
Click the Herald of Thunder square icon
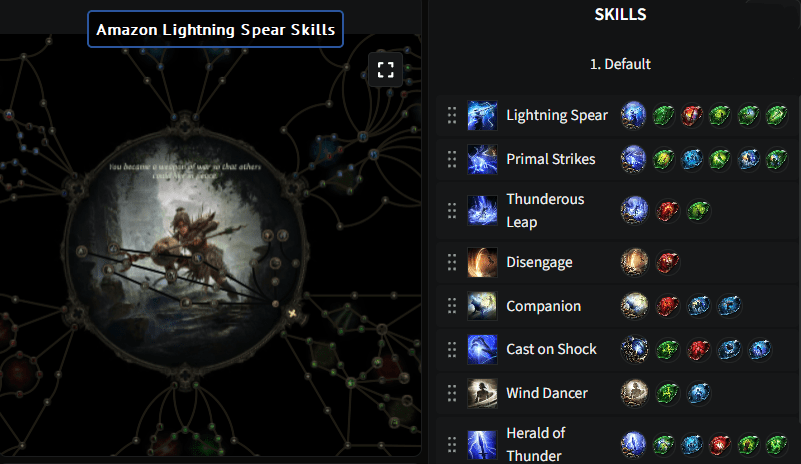(x=482, y=445)
